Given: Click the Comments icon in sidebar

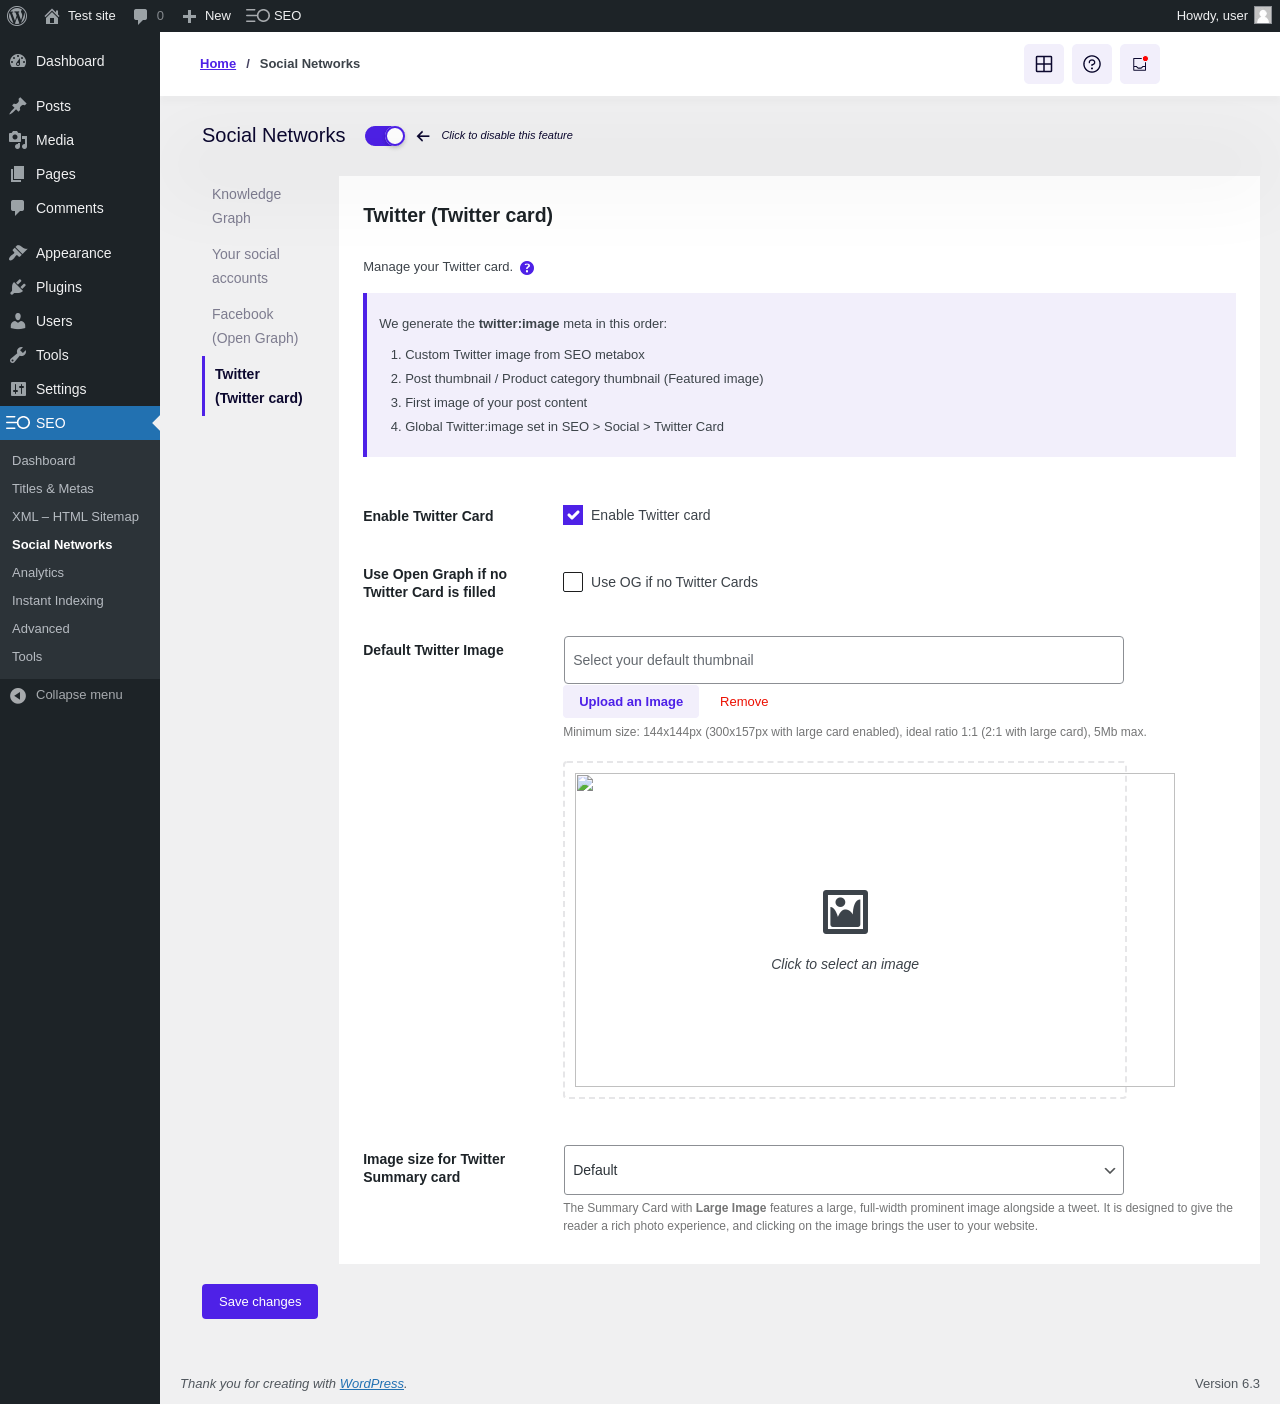Looking at the screenshot, I should pos(18,208).
